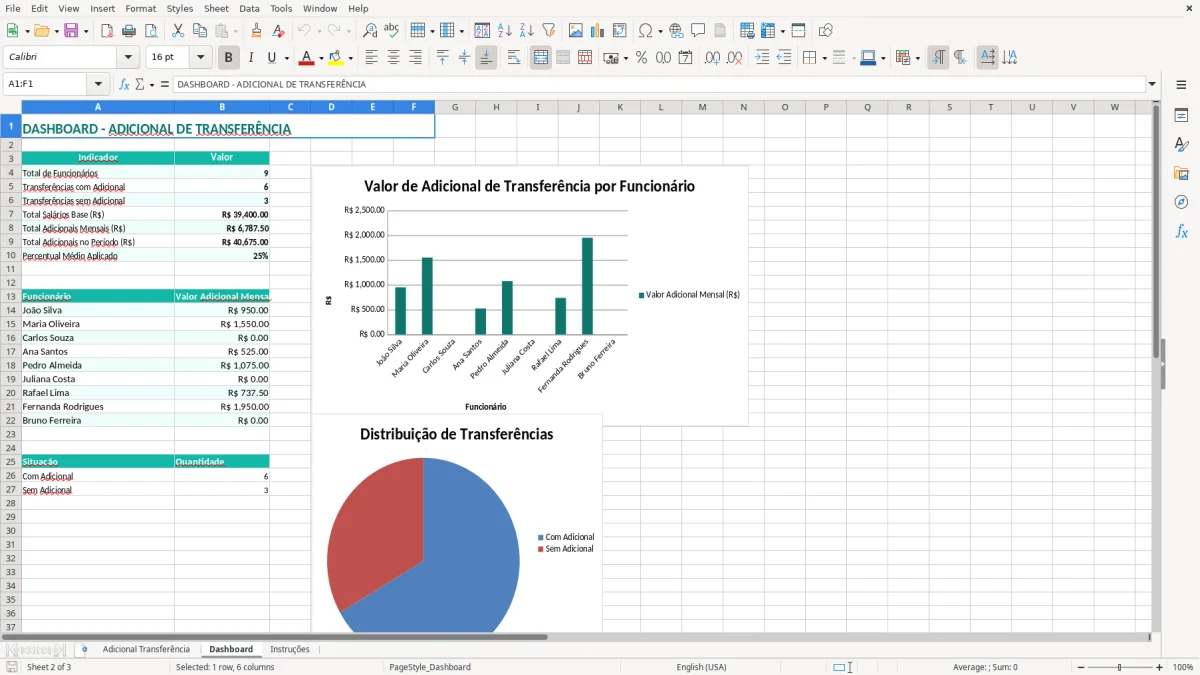Viewport: 1200px width, 675px height.
Task: Insert a special character (Omega)
Action: click(x=645, y=31)
